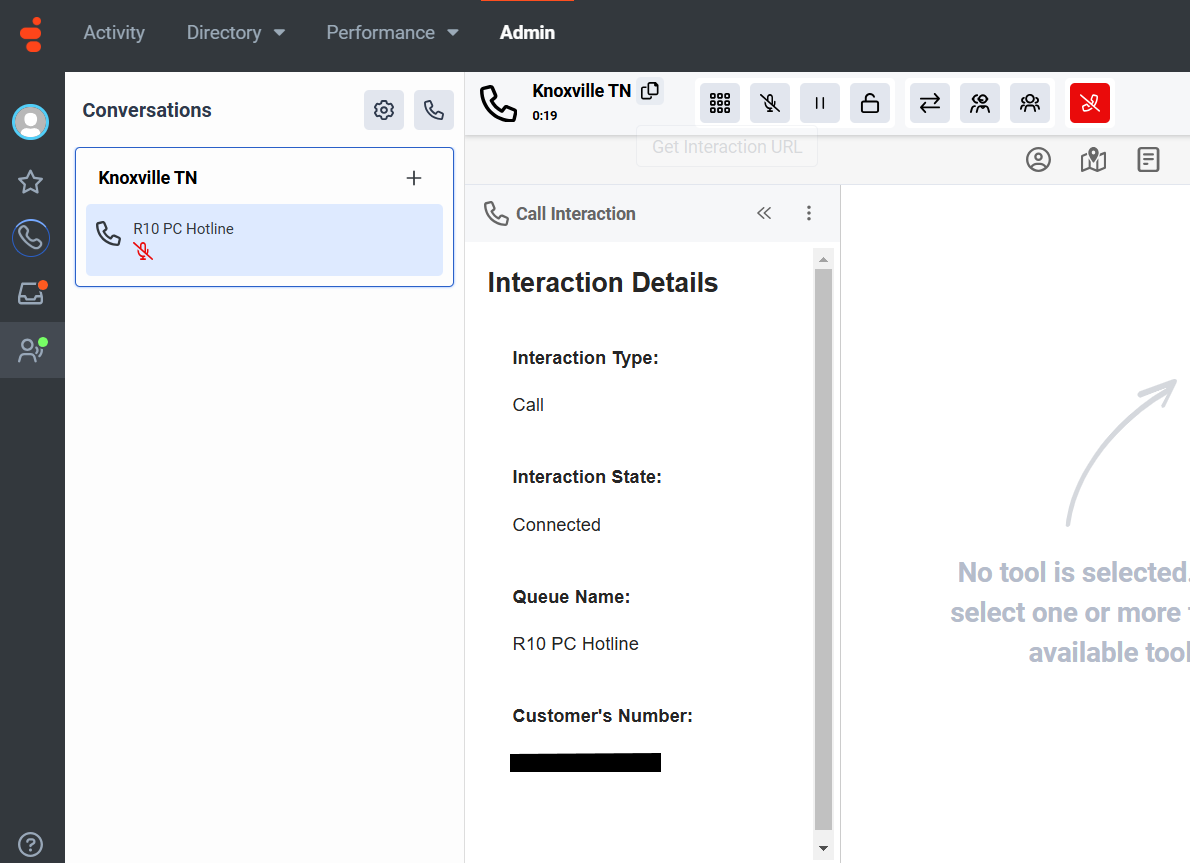End the call with red button

coord(1090,102)
